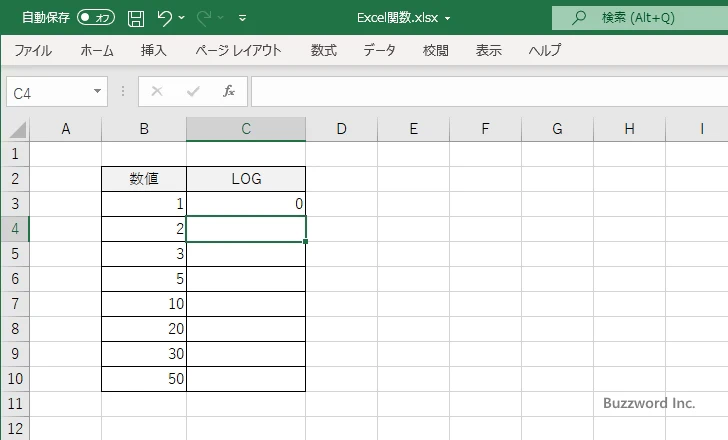728x440 pixels.
Task: Click the Redo arrow icon
Action: (203, 18)
